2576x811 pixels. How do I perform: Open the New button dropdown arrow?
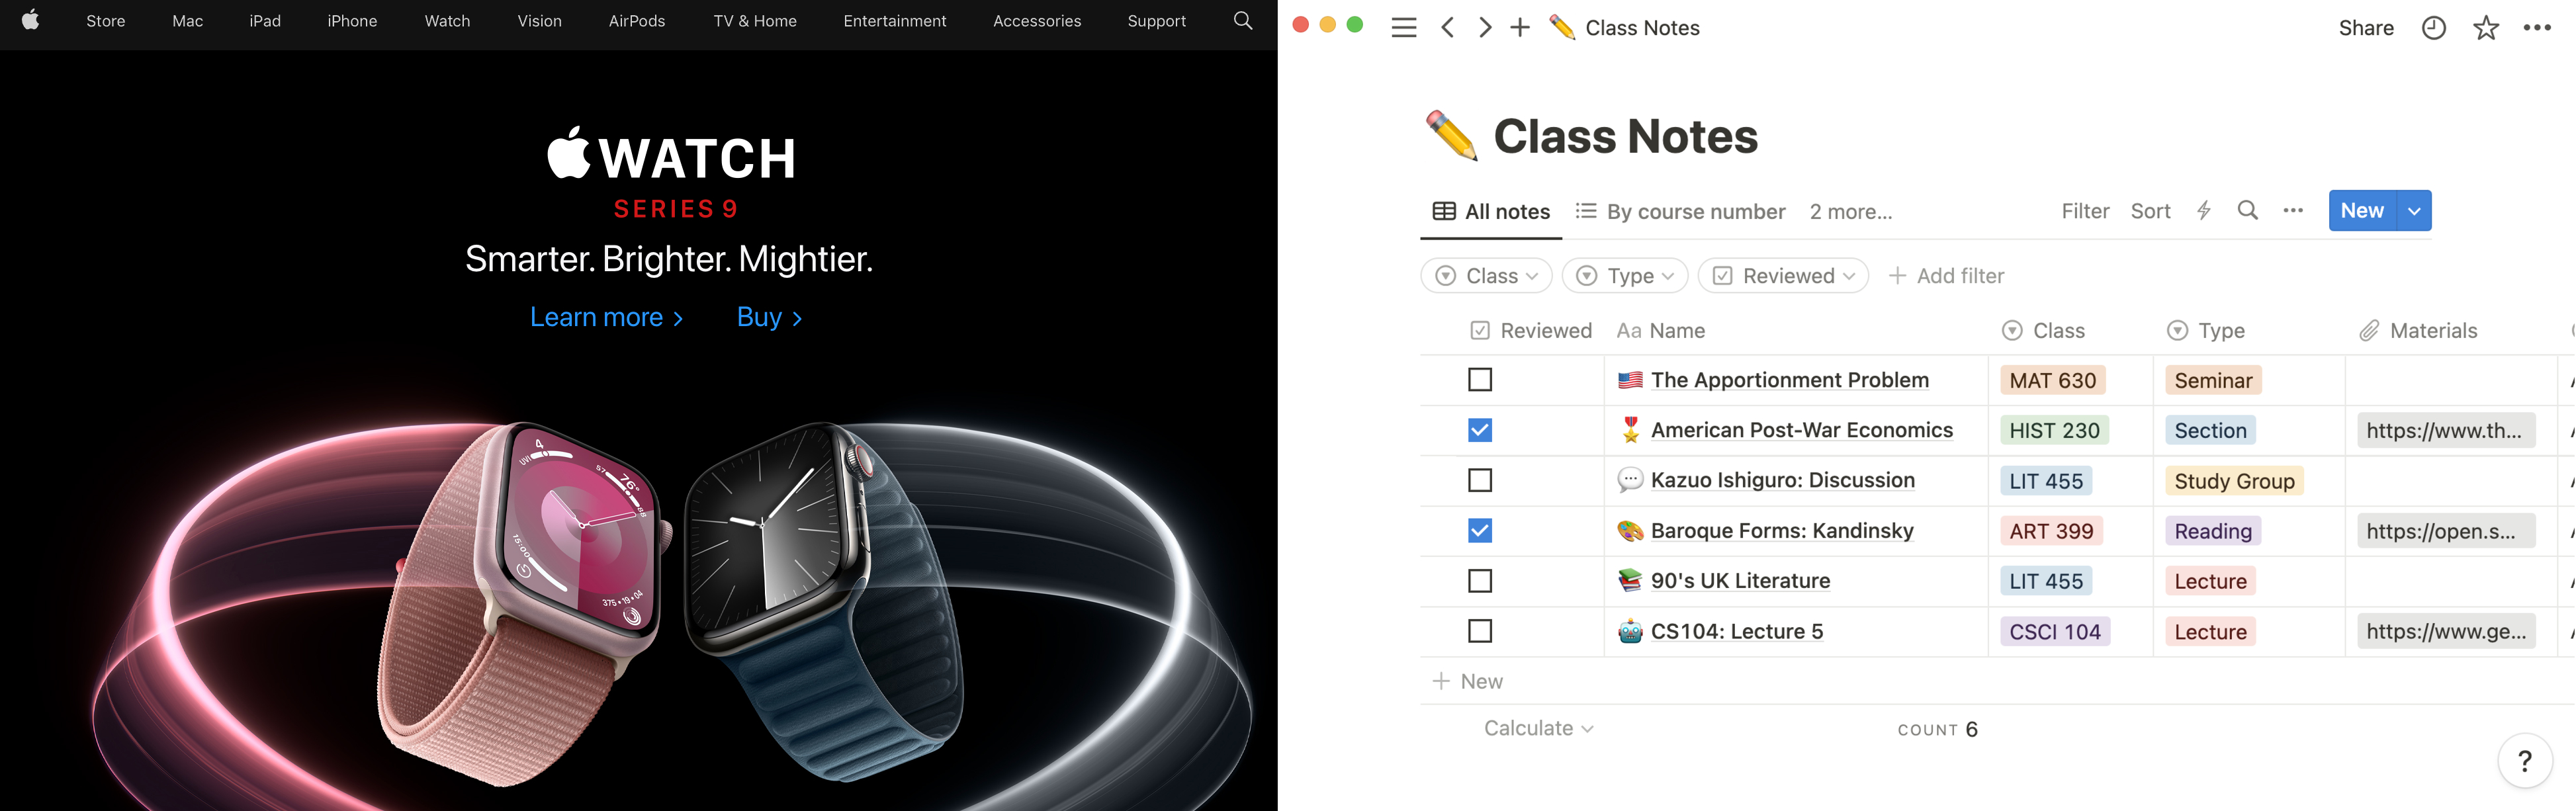pyautogui.click(x=2414, y=211)
